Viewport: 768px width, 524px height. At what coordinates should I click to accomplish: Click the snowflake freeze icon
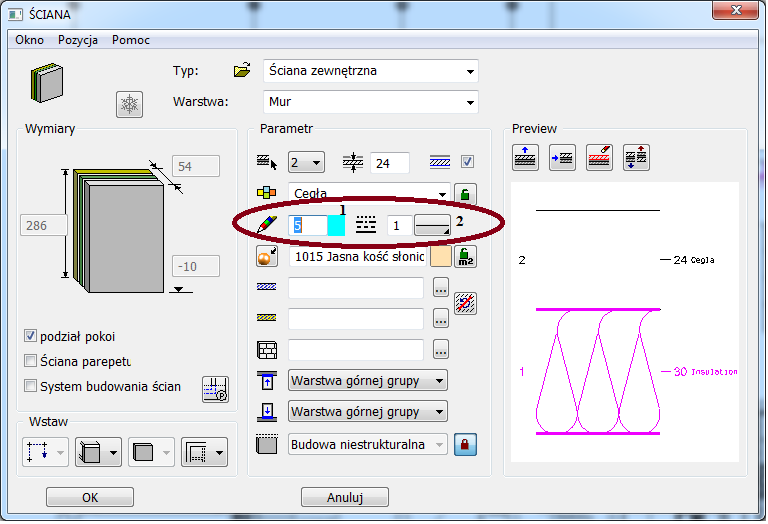(x=130, y=104)
